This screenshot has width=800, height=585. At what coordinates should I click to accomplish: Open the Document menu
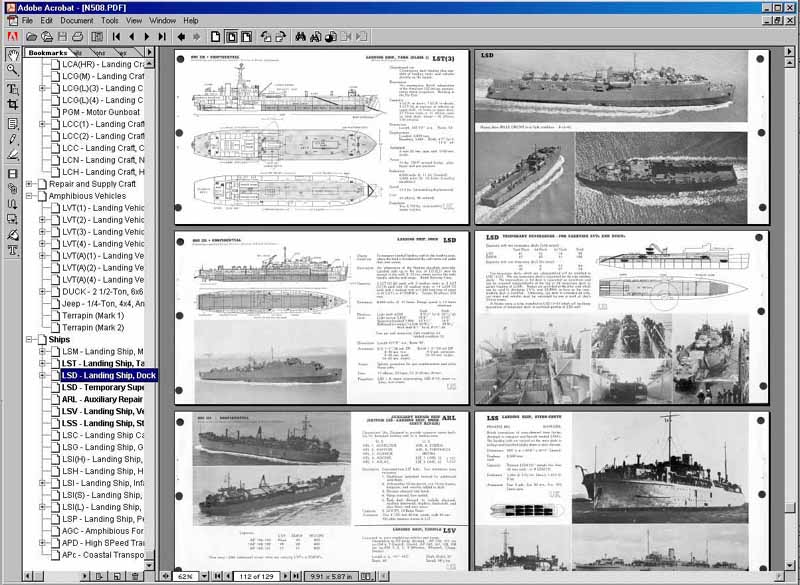[x=76, y=20]
